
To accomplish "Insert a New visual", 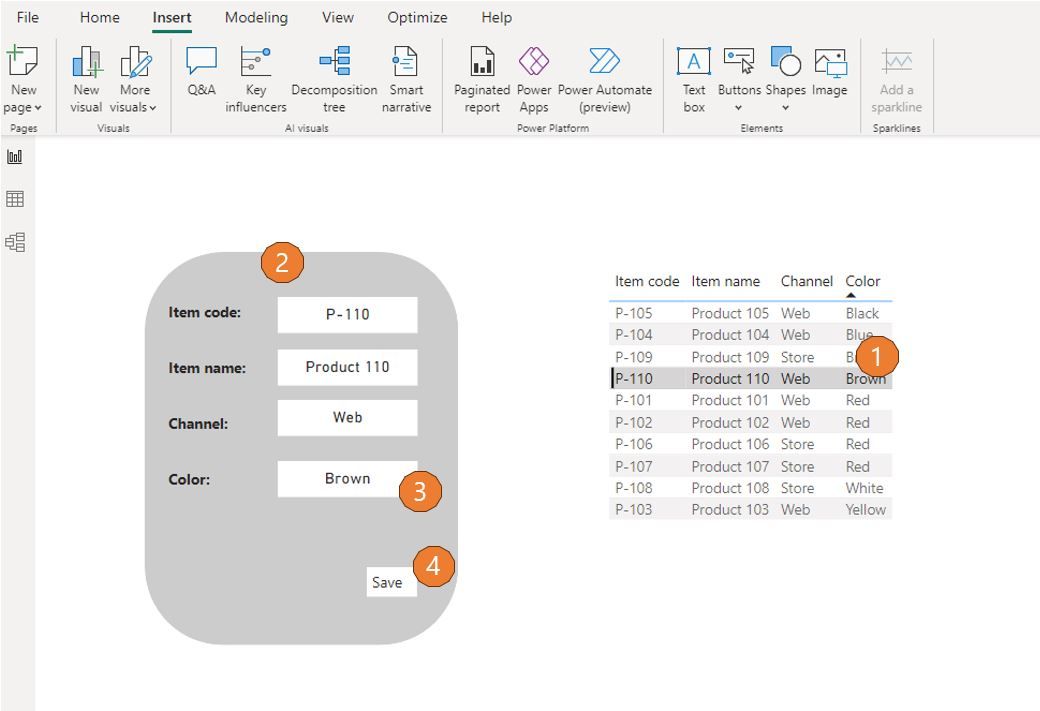I will pos(86,80).
